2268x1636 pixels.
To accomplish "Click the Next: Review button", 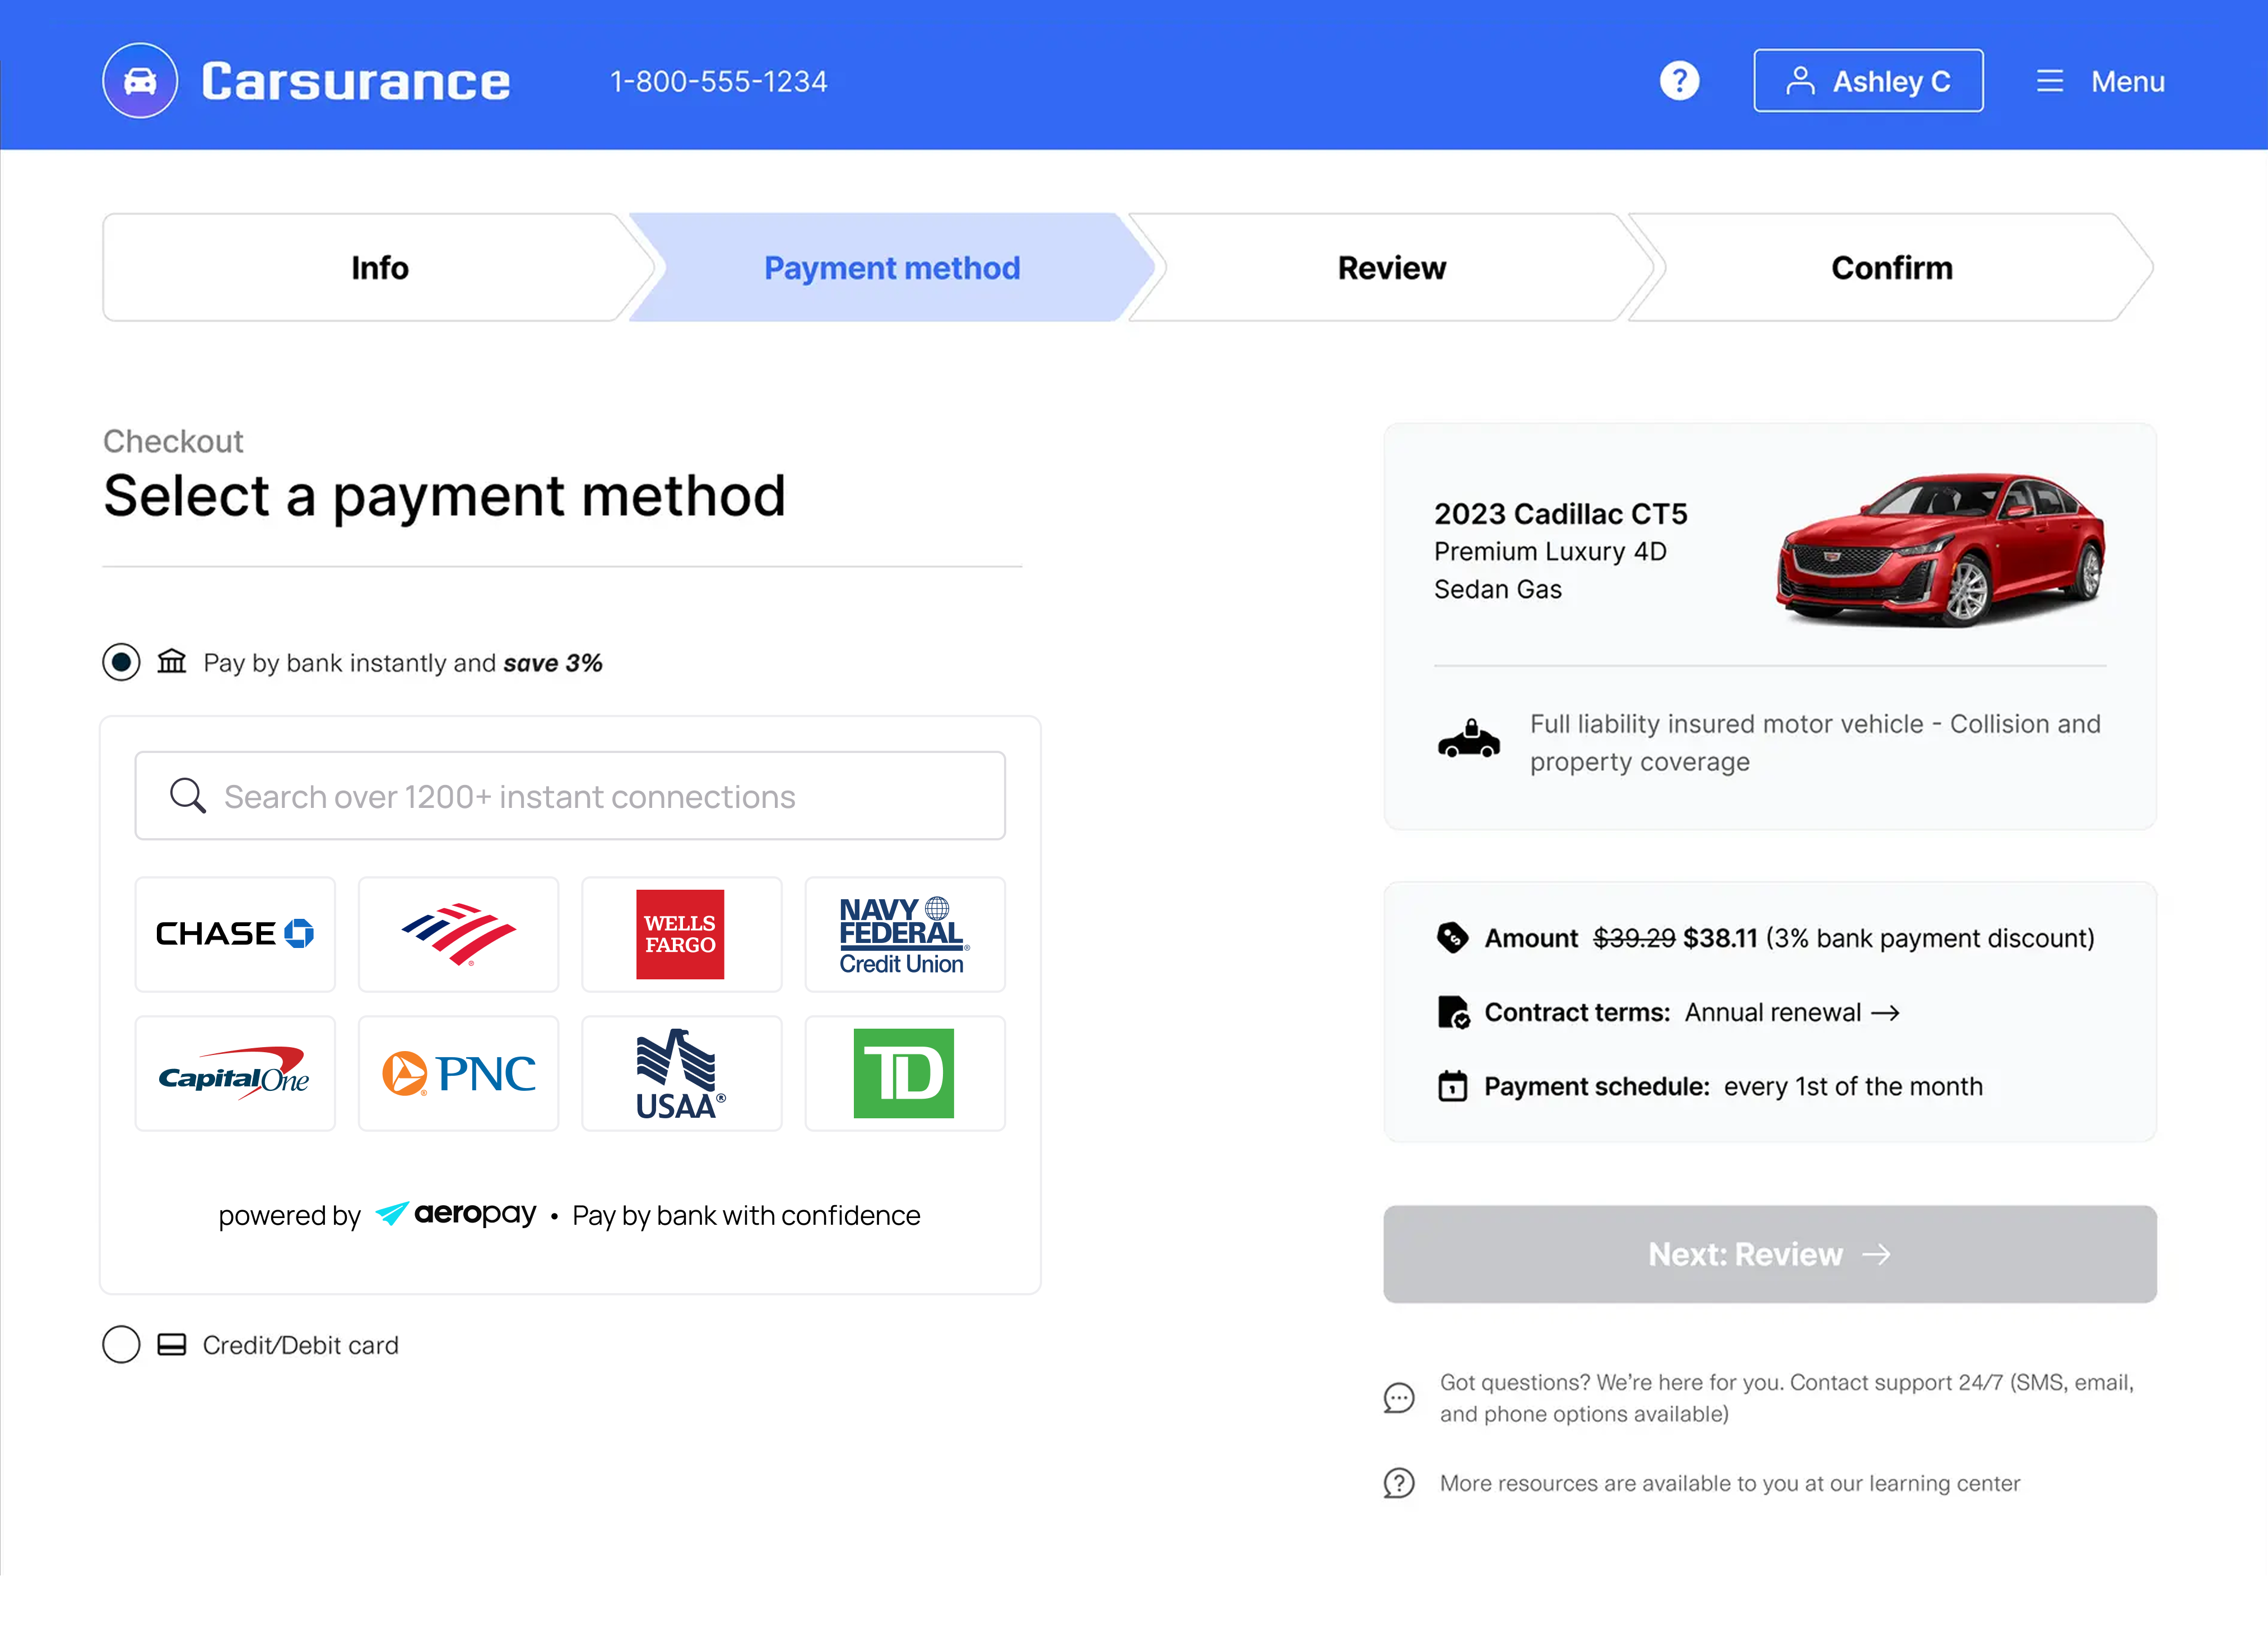I will tap(1769, 1254).
